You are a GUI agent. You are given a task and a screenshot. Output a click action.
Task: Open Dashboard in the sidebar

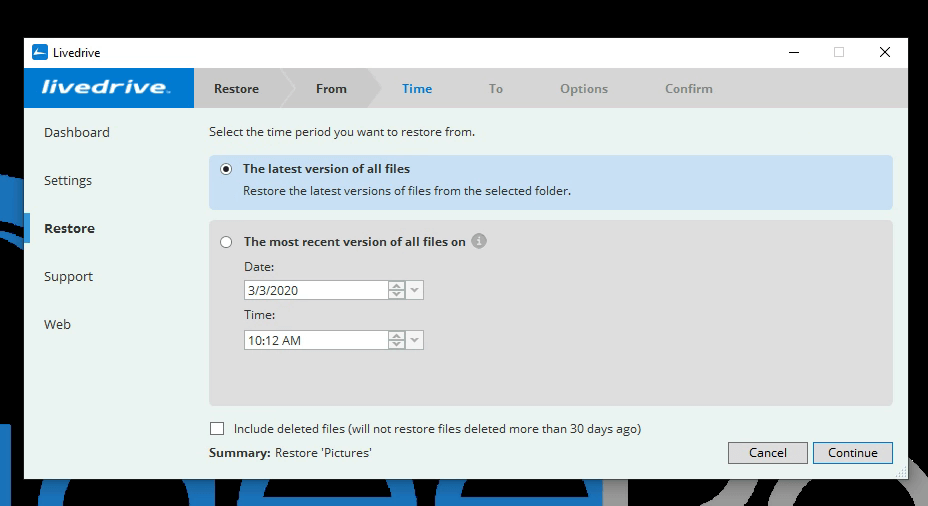pos(77,133)
